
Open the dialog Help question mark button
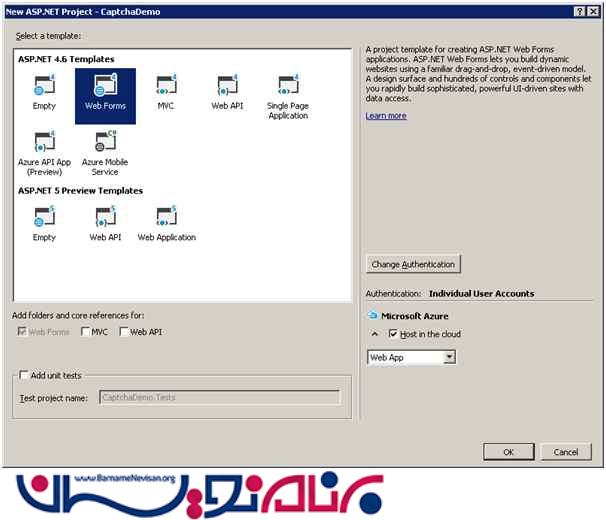click(579, 12)
